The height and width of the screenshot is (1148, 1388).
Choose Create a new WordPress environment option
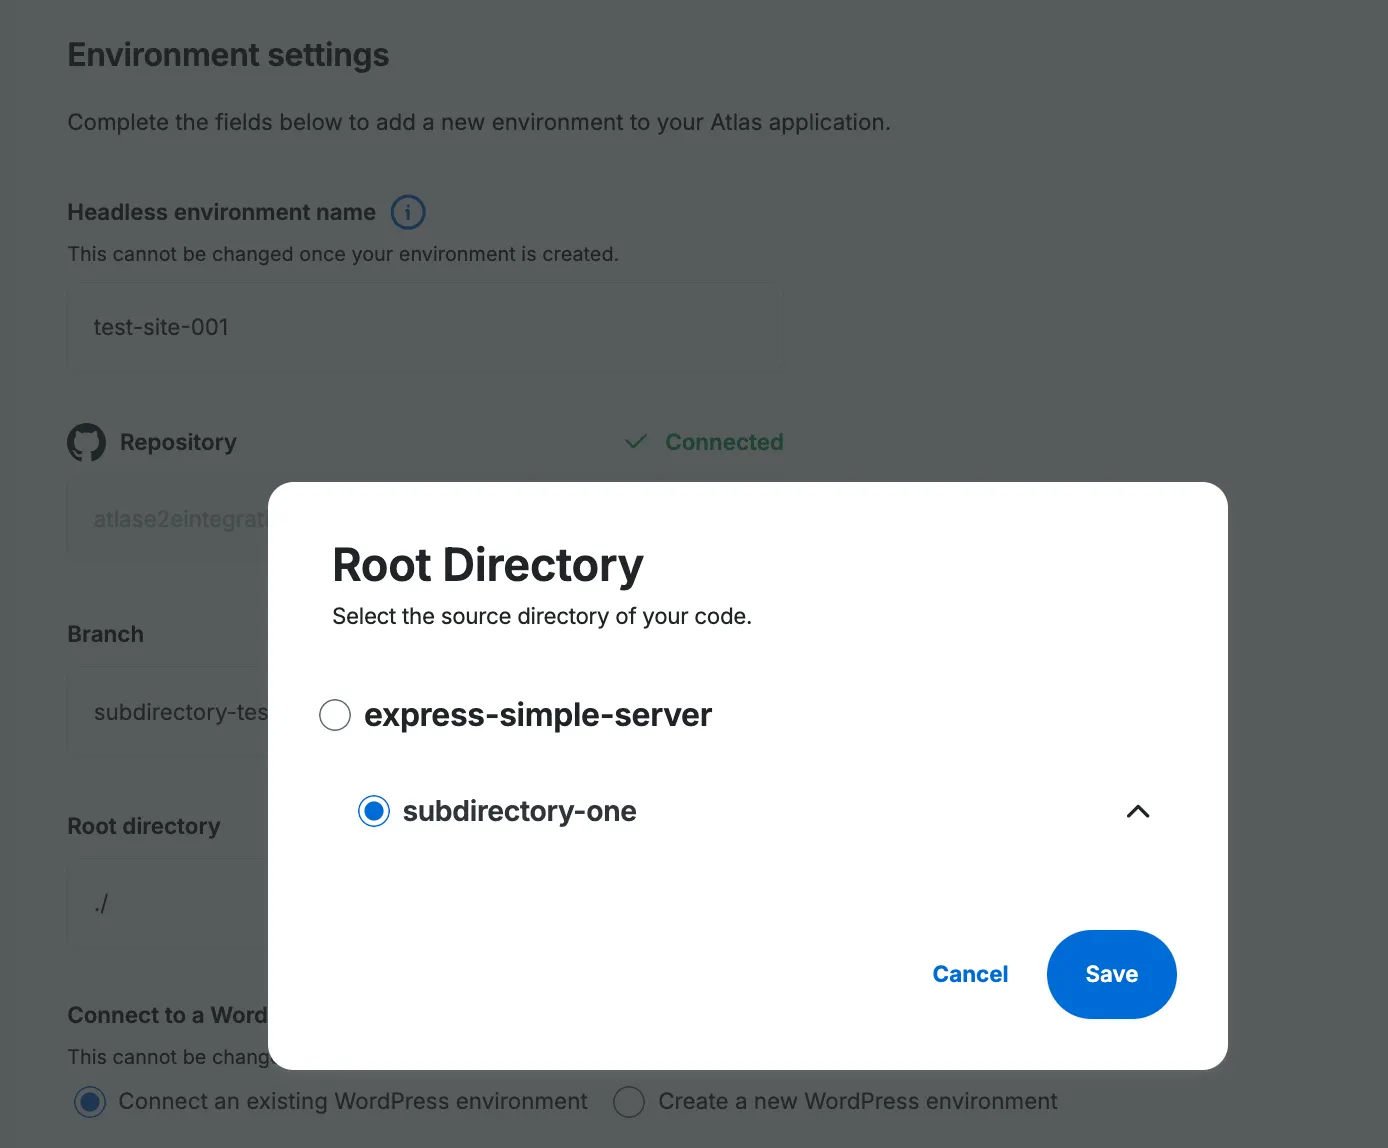click(x=629, y=1102)
